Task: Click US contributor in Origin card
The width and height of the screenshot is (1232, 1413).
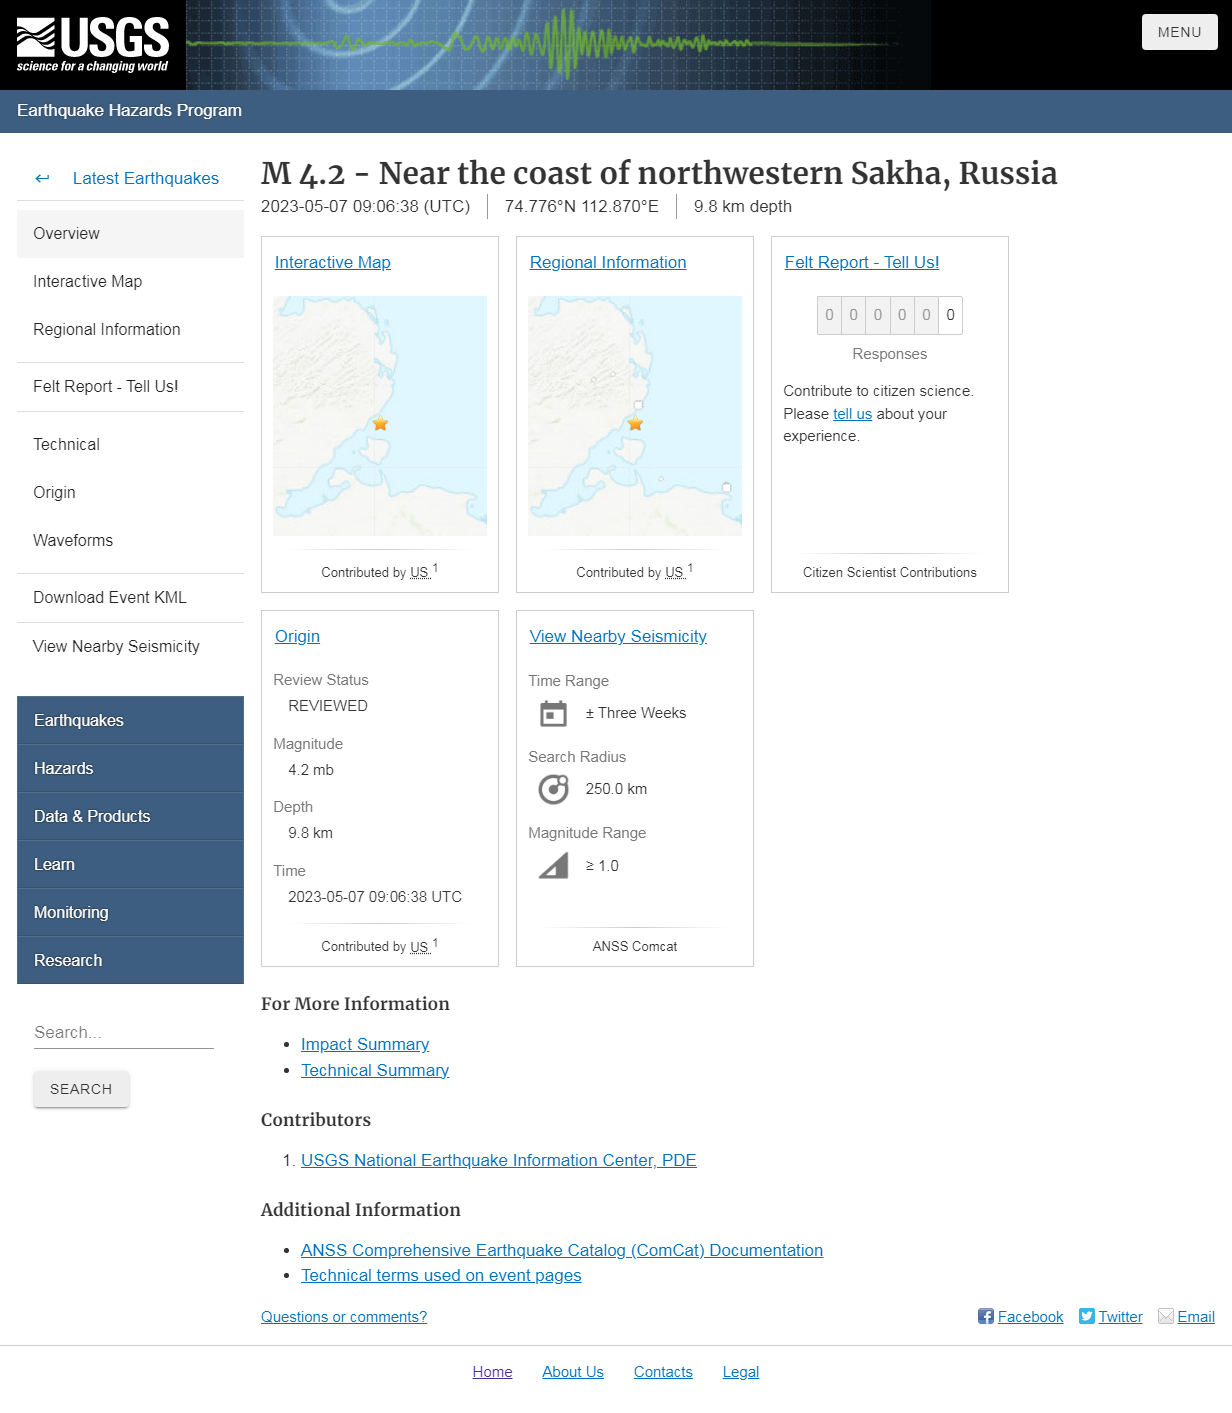Action: pos(420,947)
